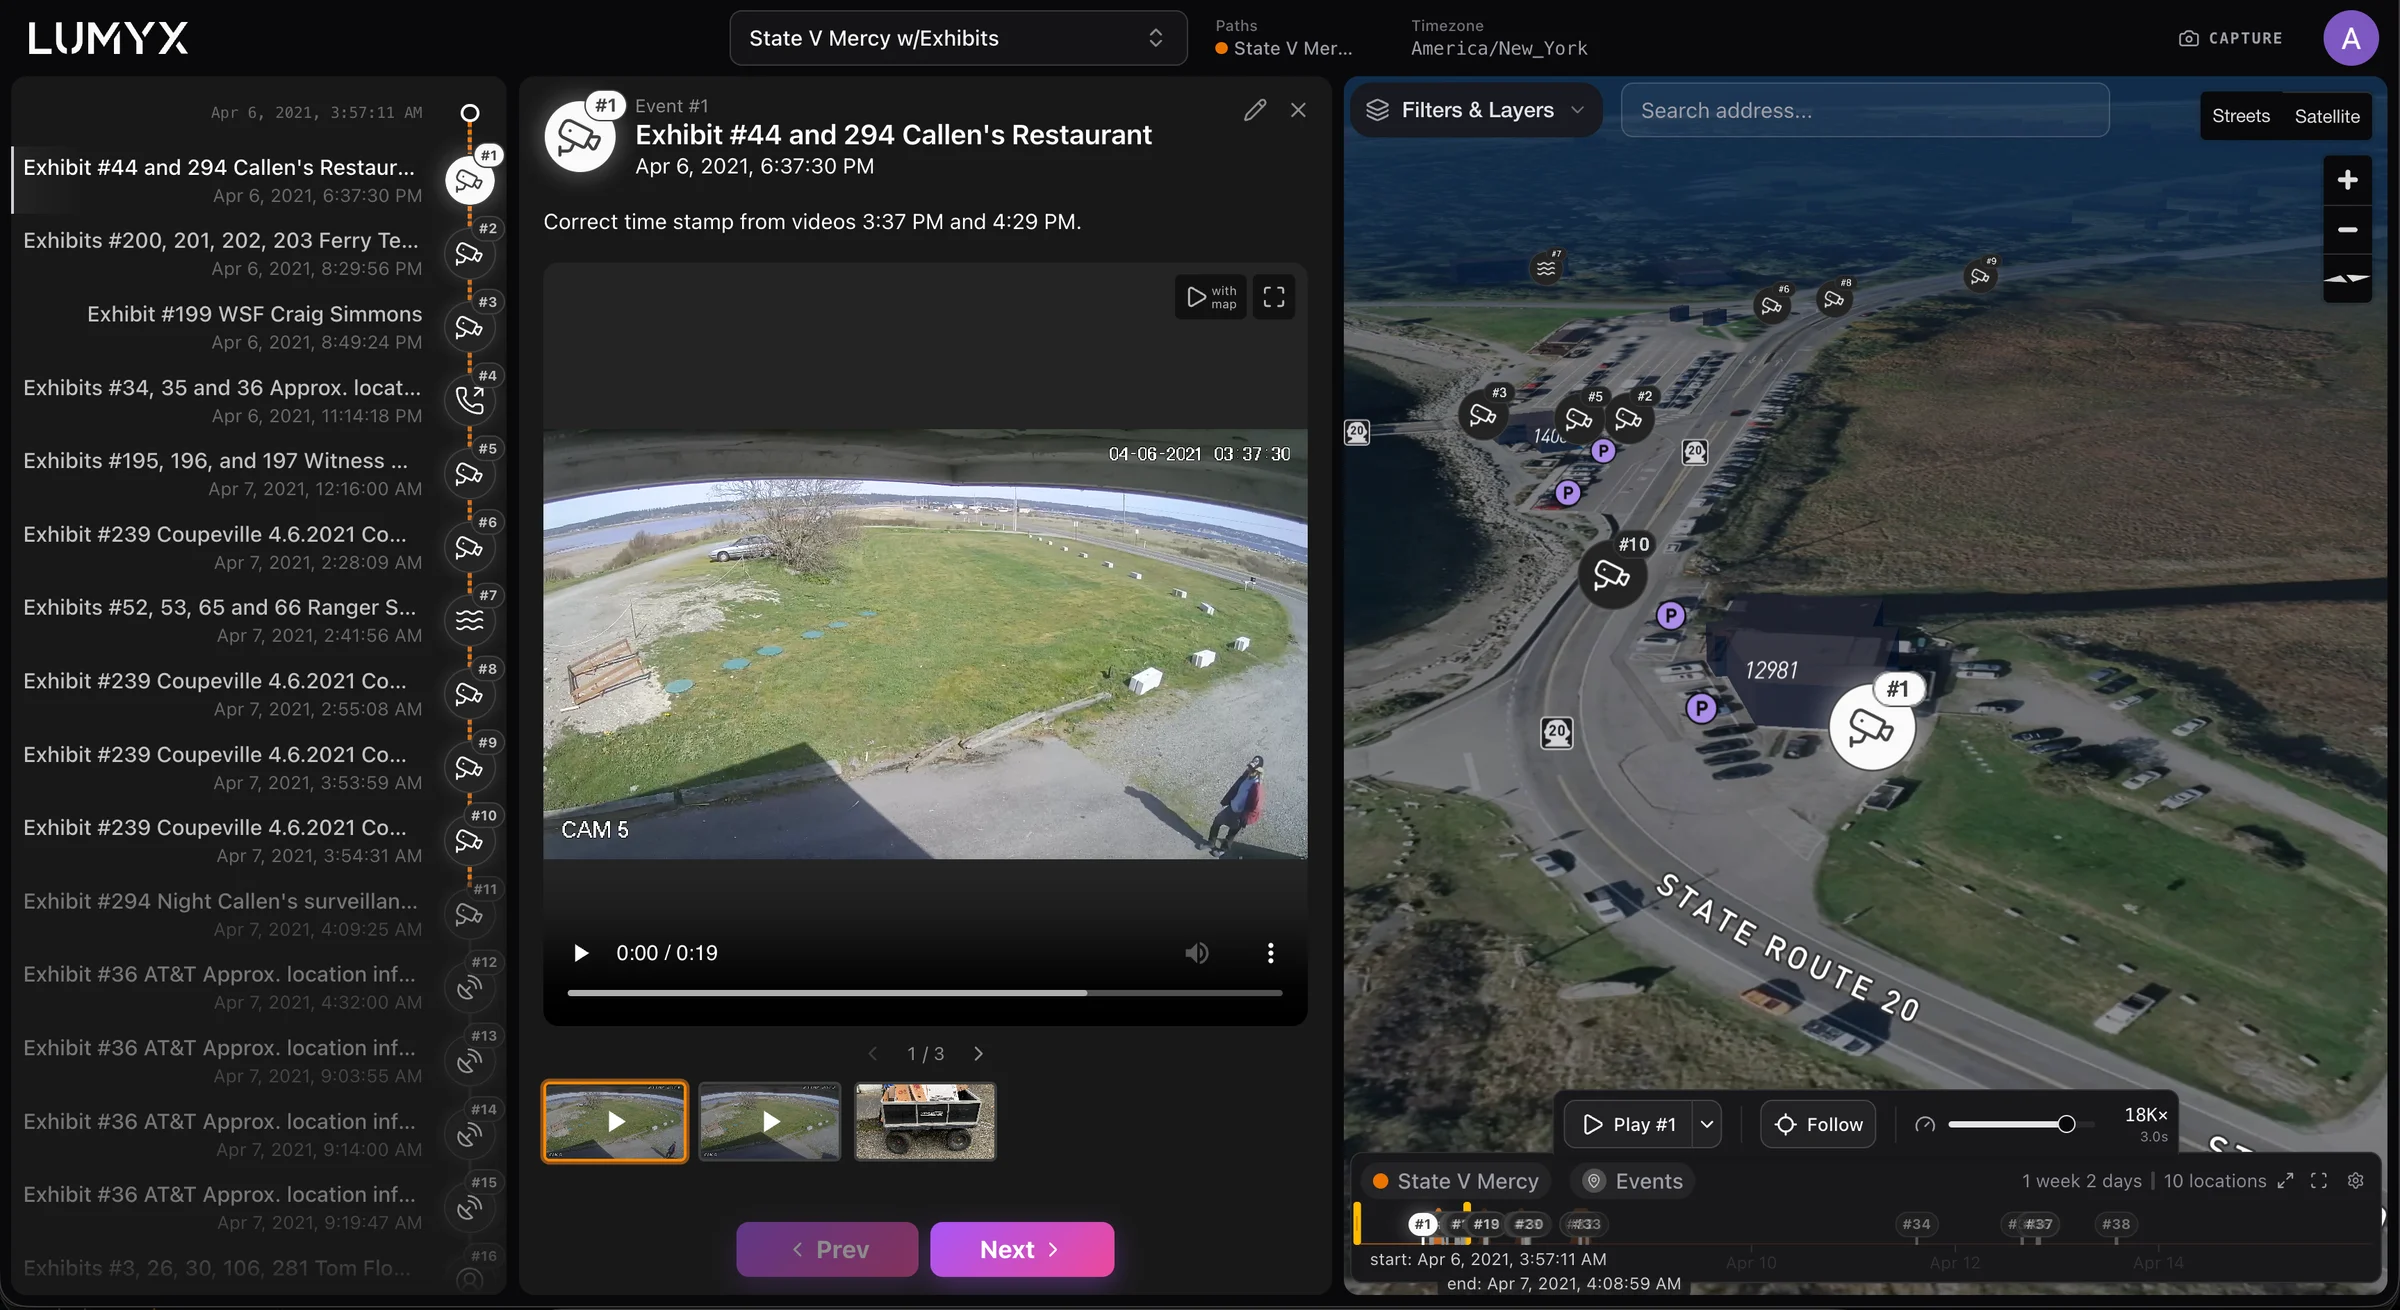Screen dimensions: 2400x1310
Task: Select the State V Mercy timeline tab
Action: coord(1455,1181)
